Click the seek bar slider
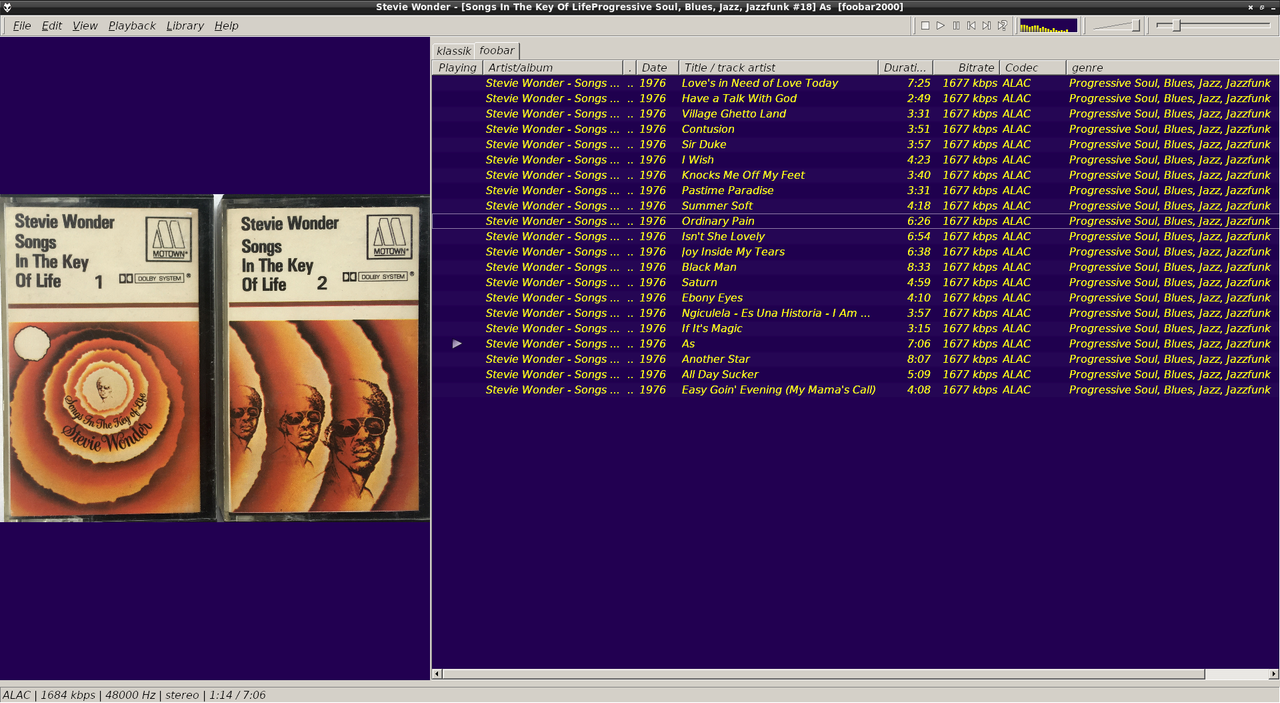This screenshot has height=703, width=1280. [1215, 25]
